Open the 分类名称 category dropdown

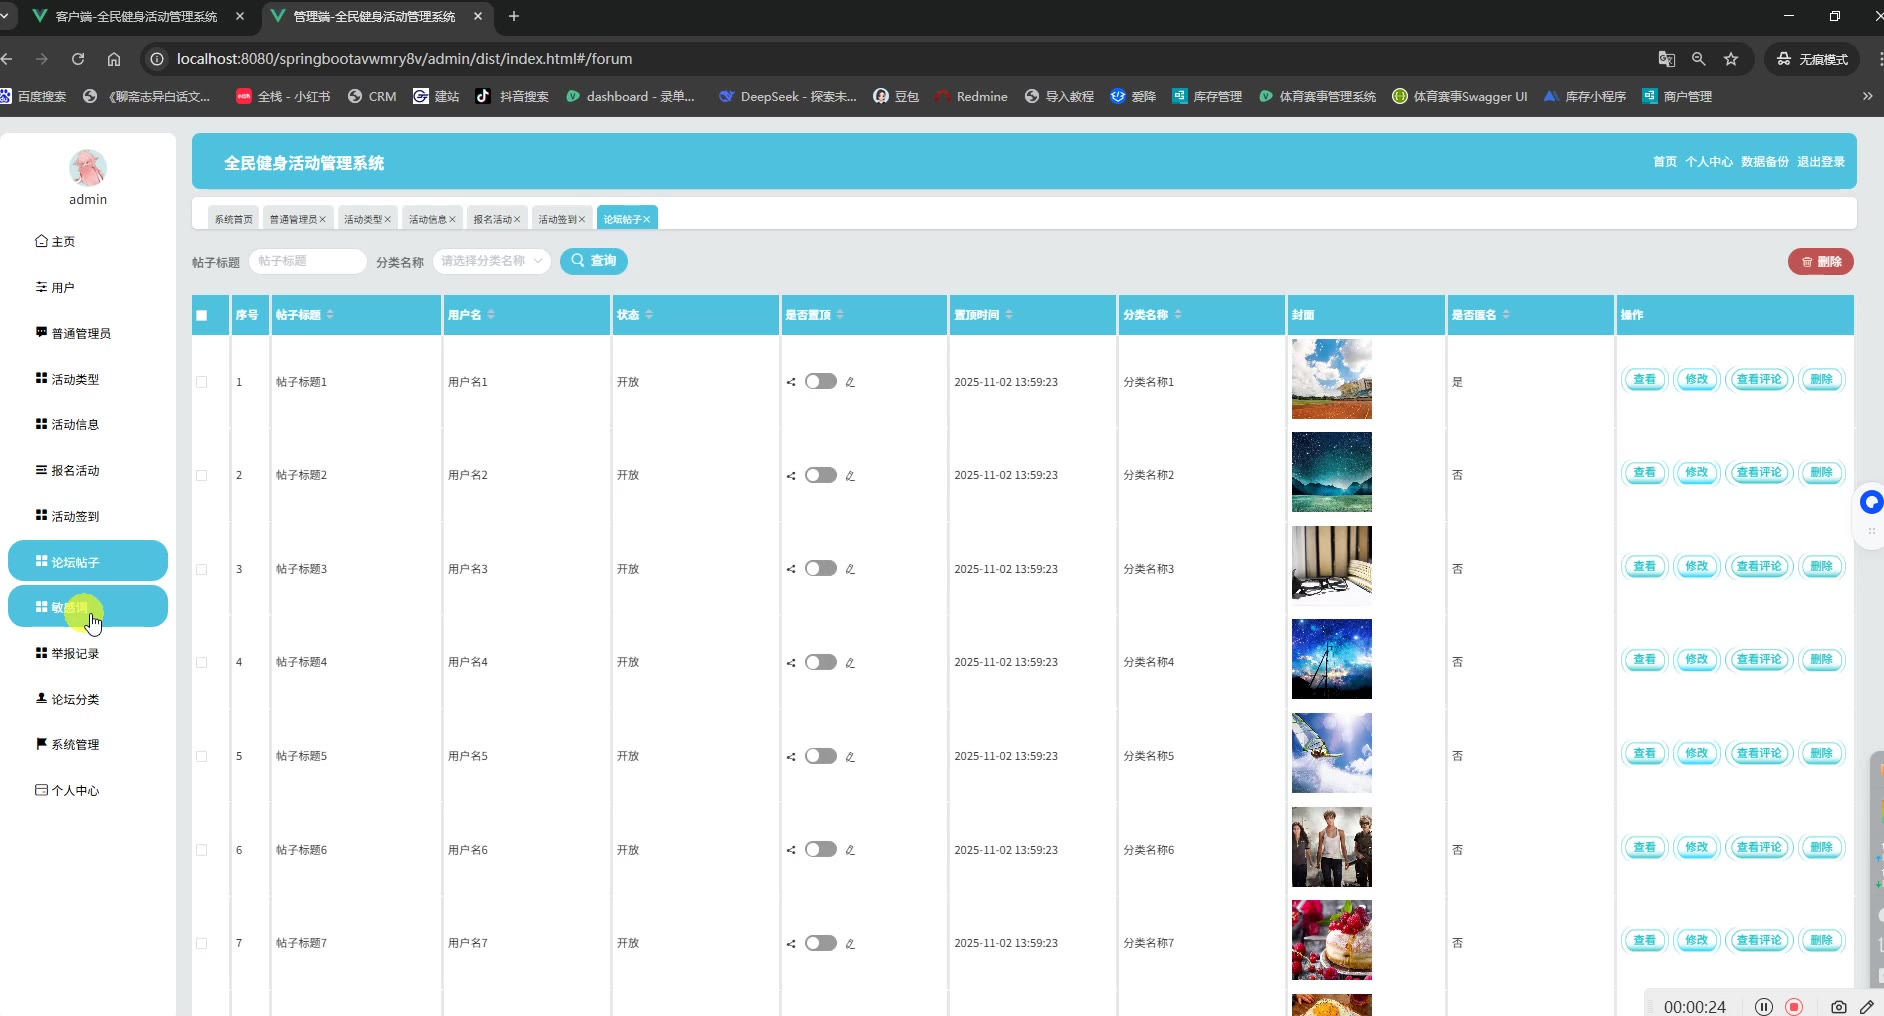click(491, 261)
